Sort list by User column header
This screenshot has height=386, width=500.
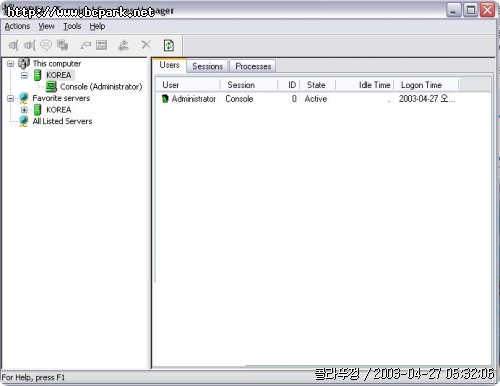188,85
